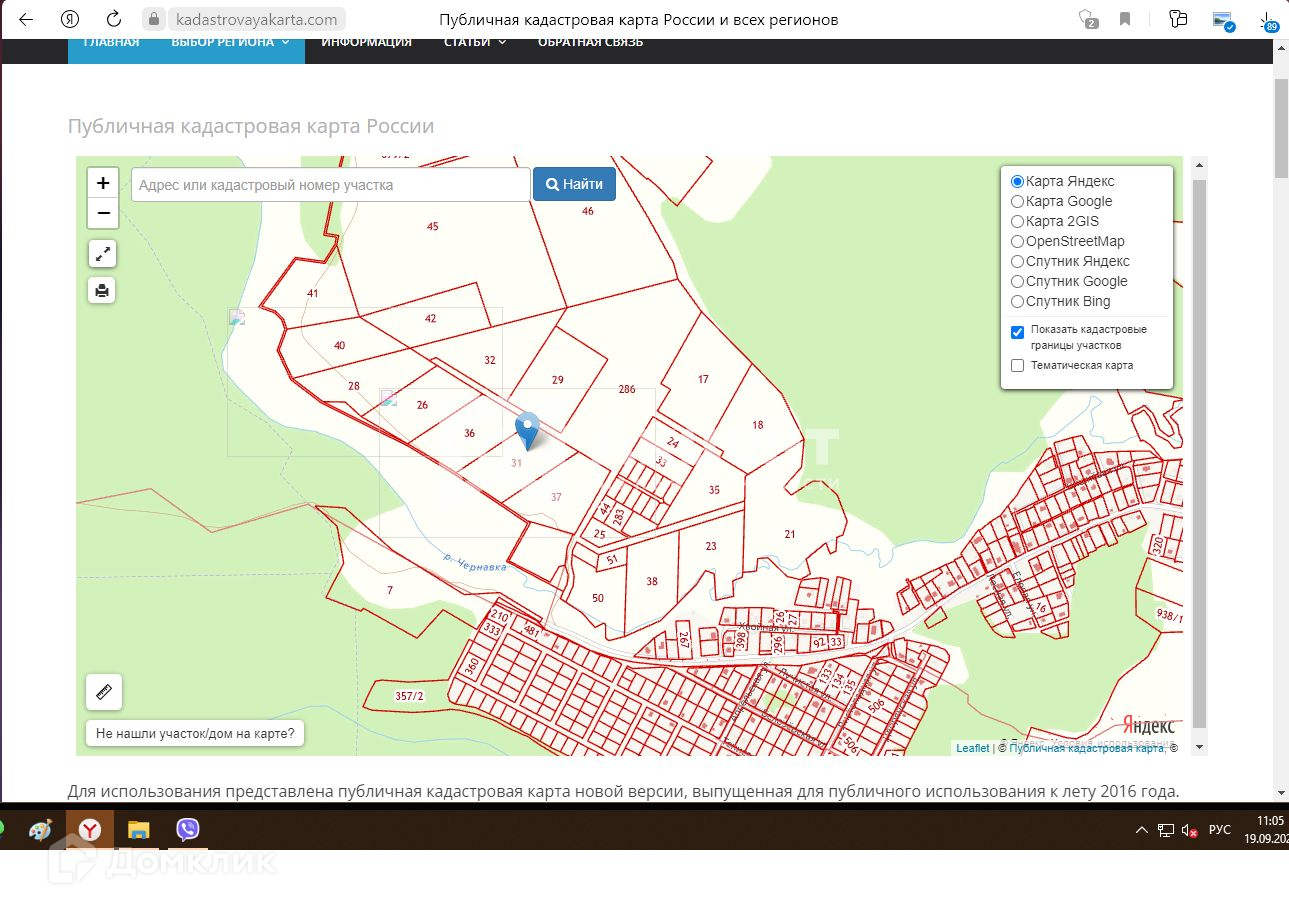Activate the ruler measurement tool
The image size is (1289, 918).
[x=104, y=691]
